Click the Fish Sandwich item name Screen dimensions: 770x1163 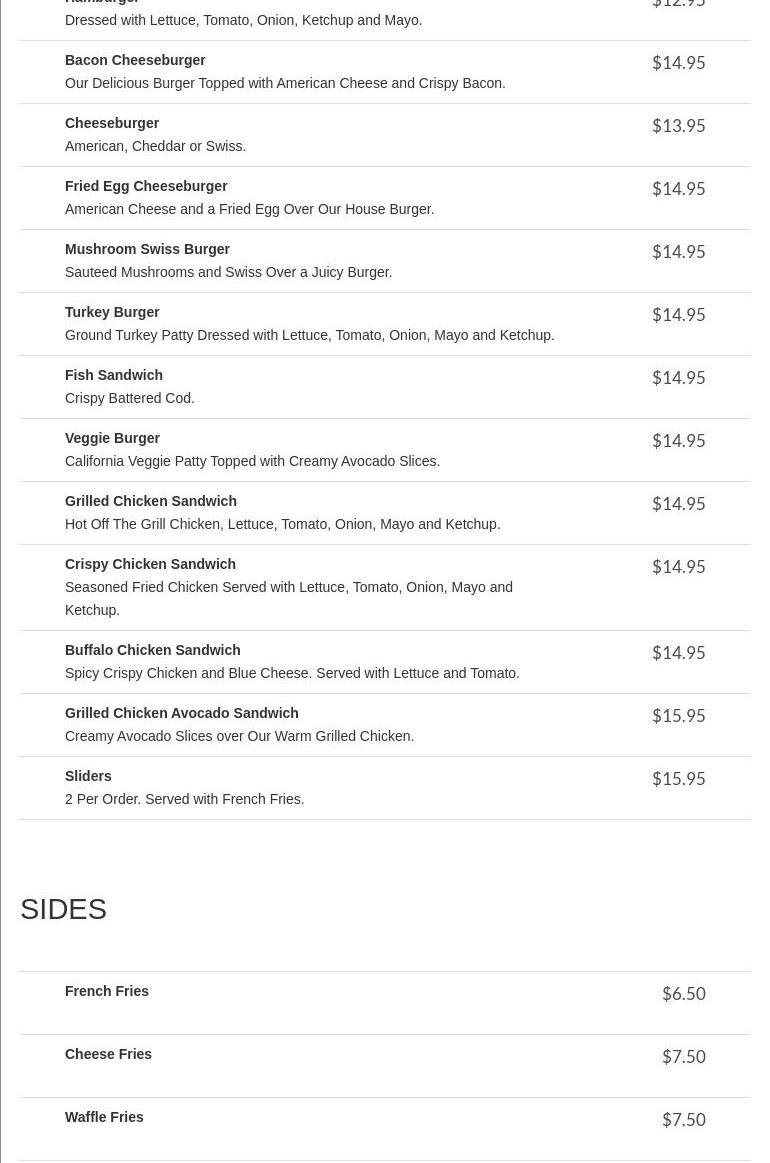click(113, 375)
